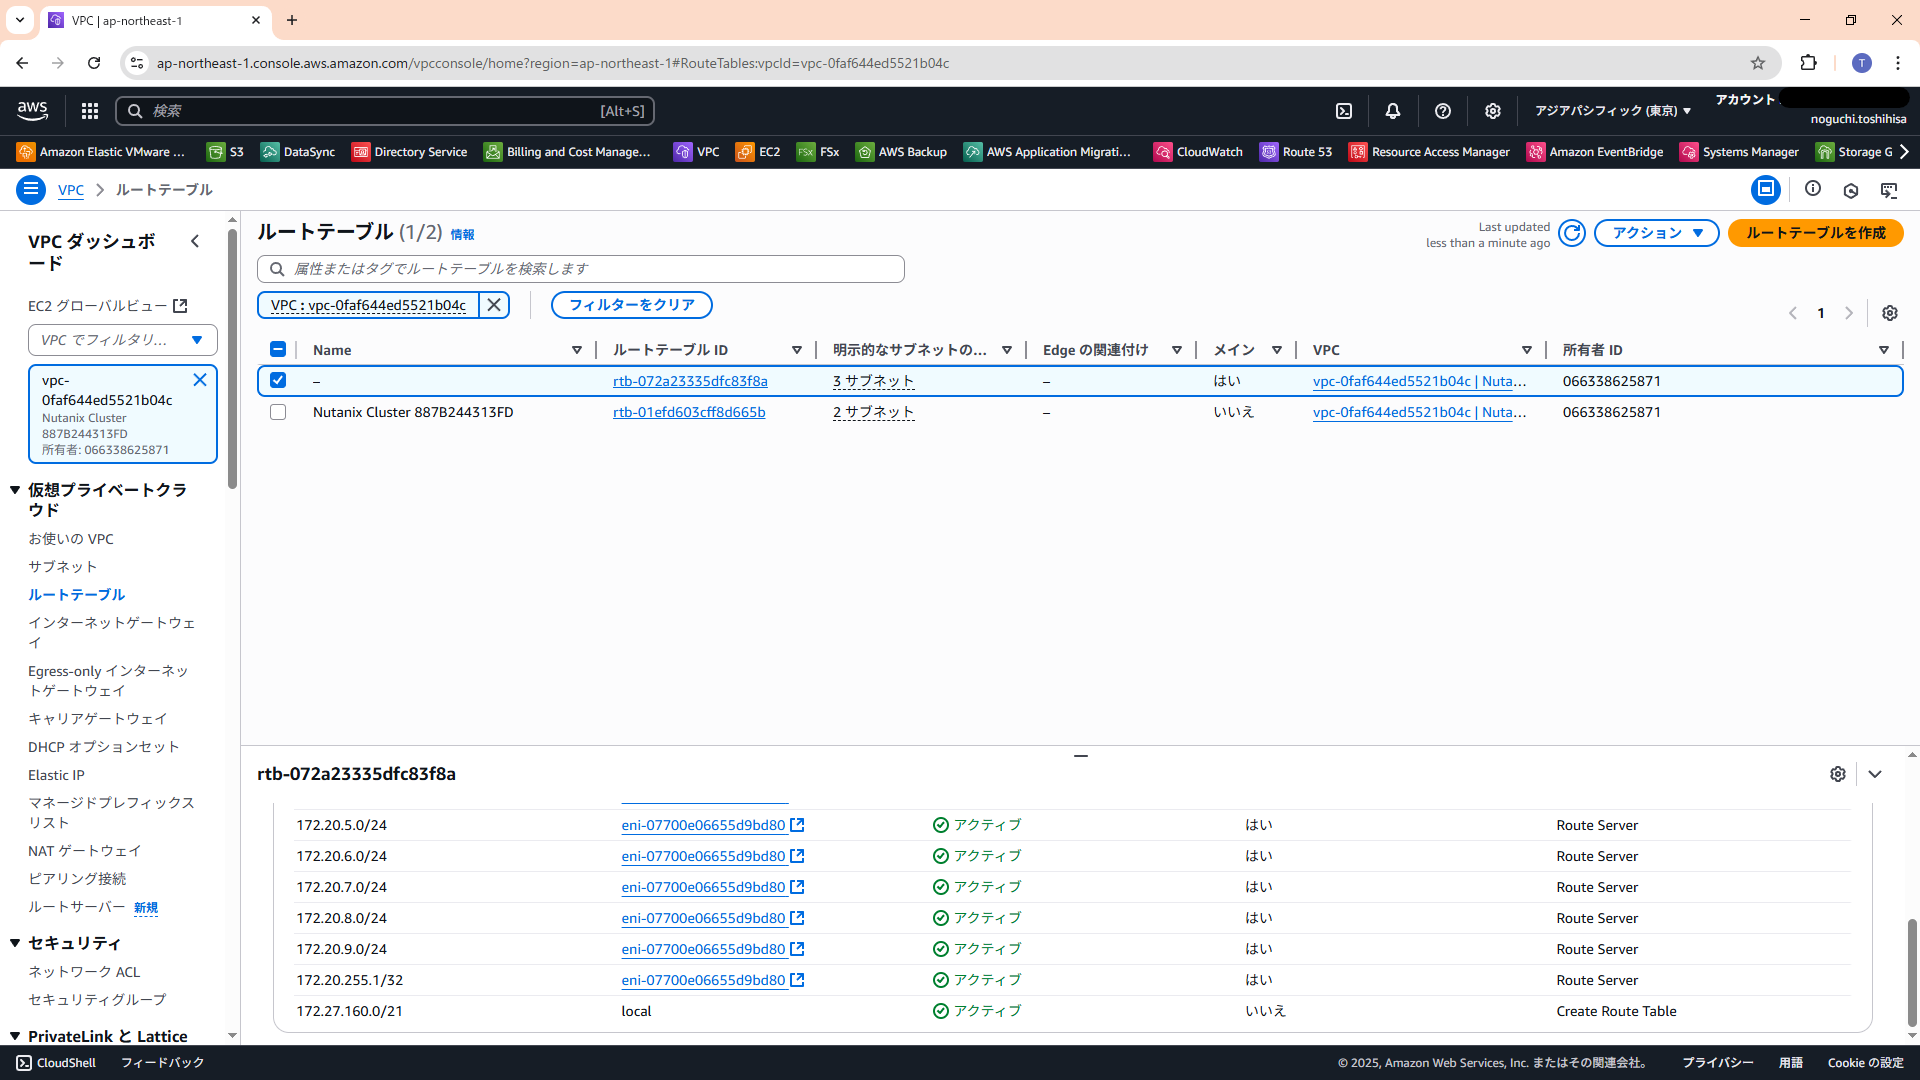The width and height of the screenshot is (1920, 1080).
Task: Open the AWS services grid menu icon
Action: (90, 111)
